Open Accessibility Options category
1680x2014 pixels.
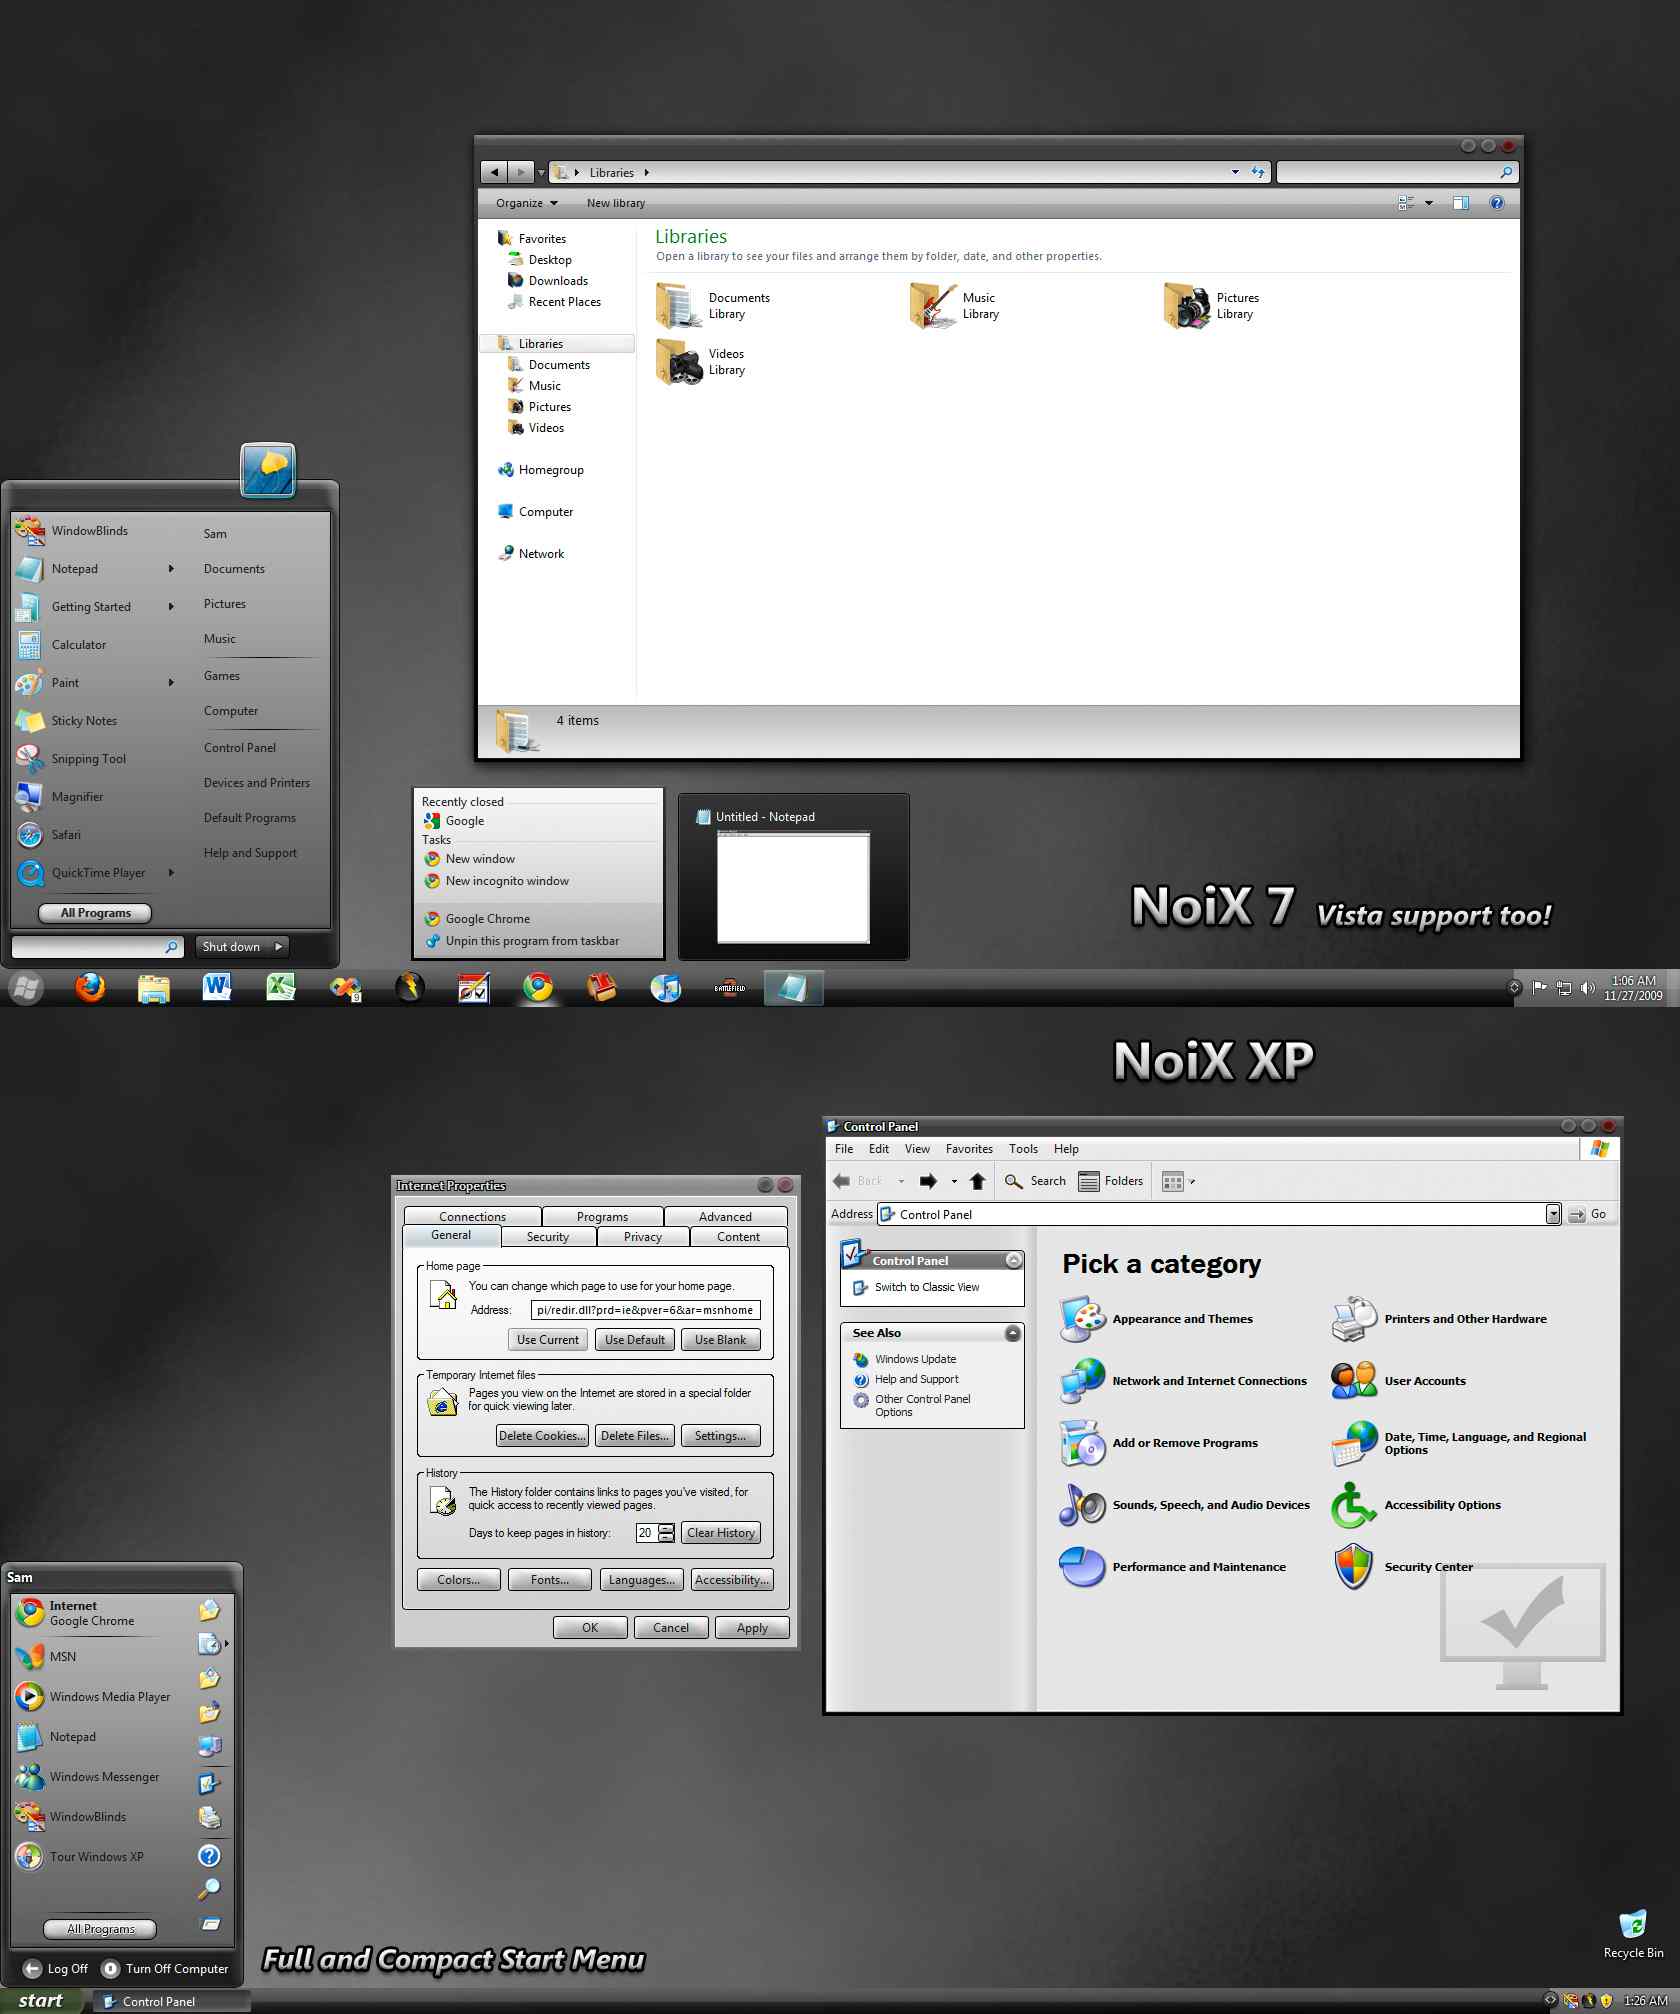point(1416,1505)
